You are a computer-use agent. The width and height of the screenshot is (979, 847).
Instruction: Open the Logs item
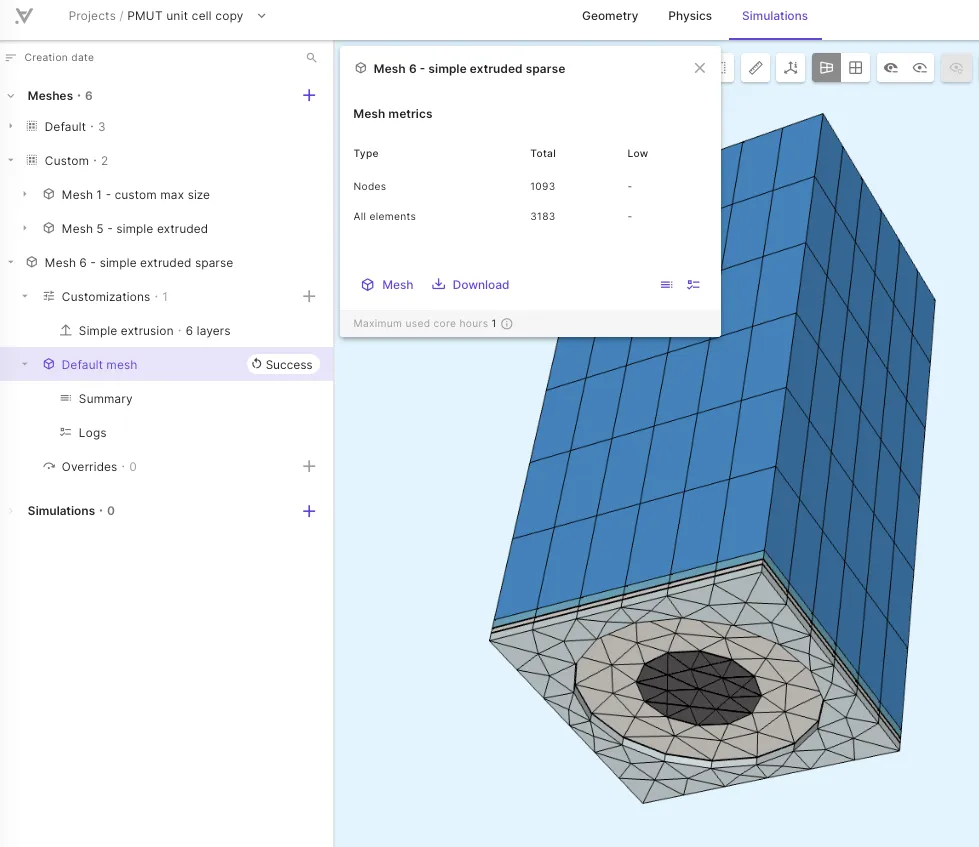coord(92,433)
